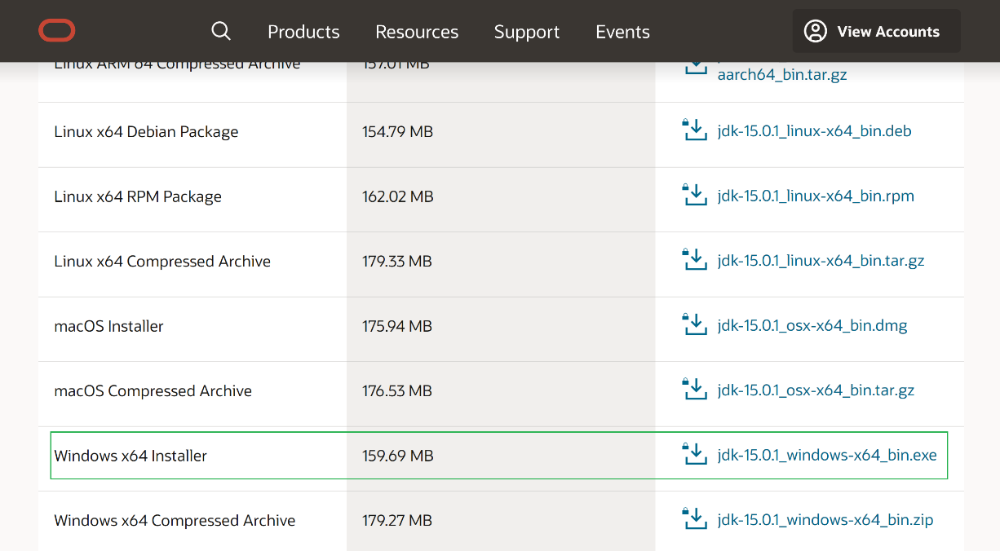Open the Support menu
The image size is (1000, 551).
click(x=527, y=32)
